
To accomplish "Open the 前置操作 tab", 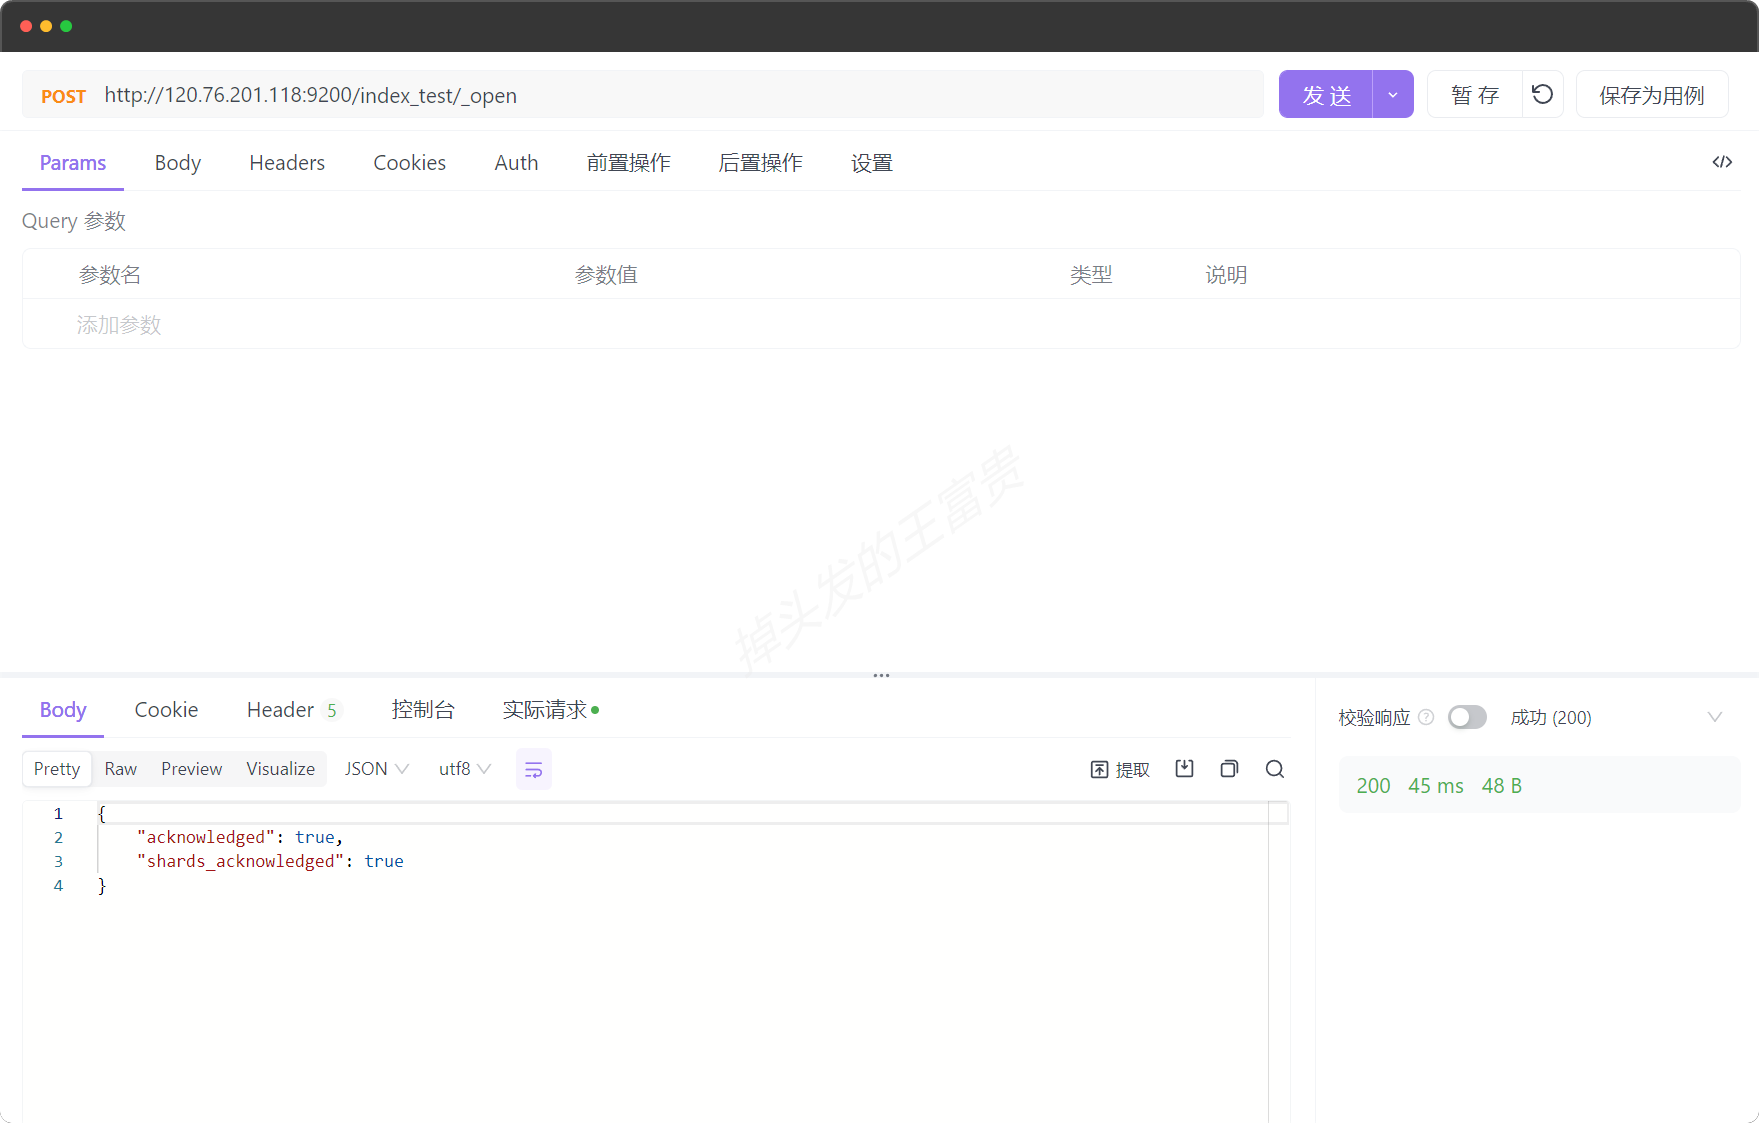I will point(629,163).
